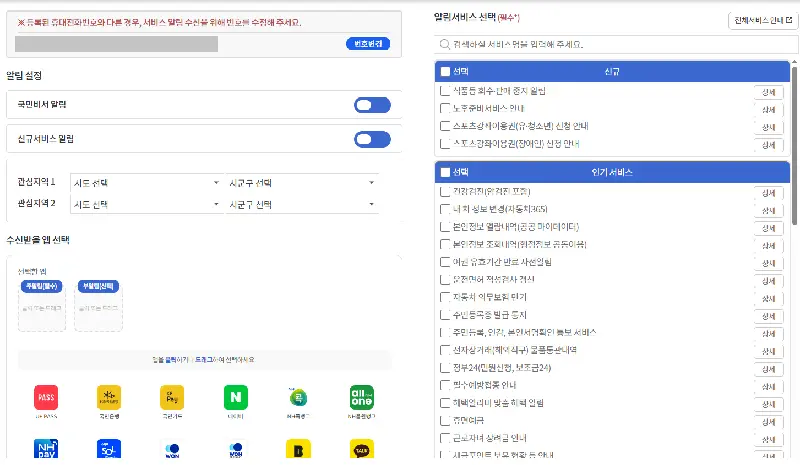This screenshot has width=800, height=465.
Task: Select the yellow KB Pay app icon
Action: click(x=172, y=397)
